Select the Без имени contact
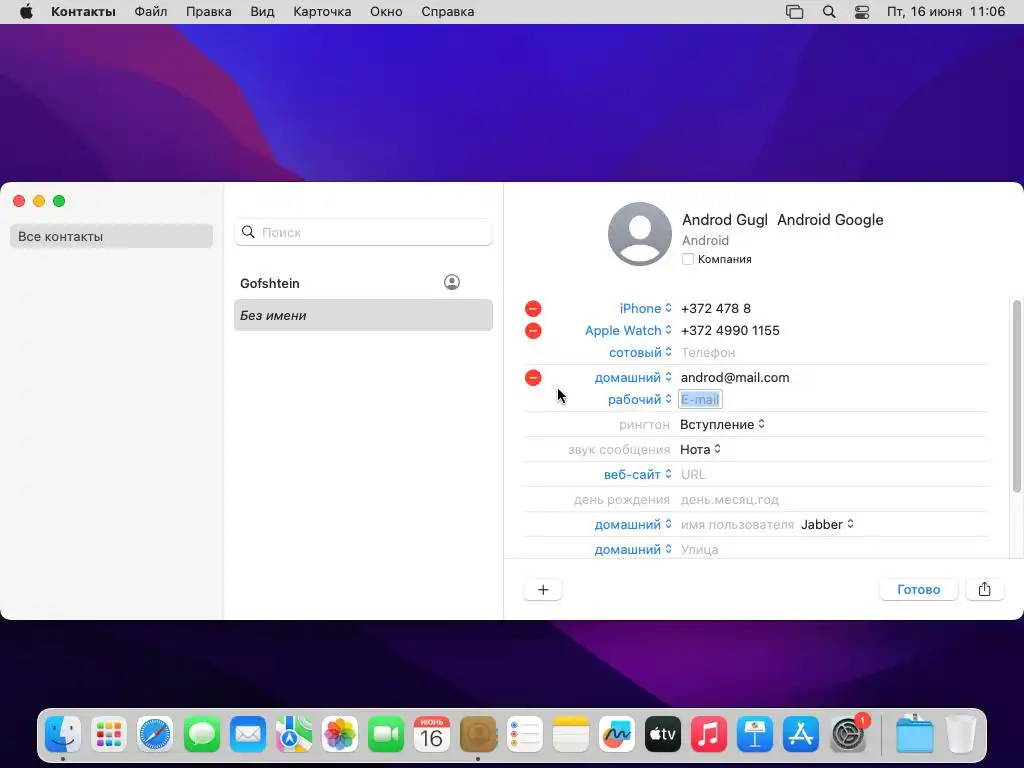The width and height of the screenshot is (1024, 768). pos(363,315)
